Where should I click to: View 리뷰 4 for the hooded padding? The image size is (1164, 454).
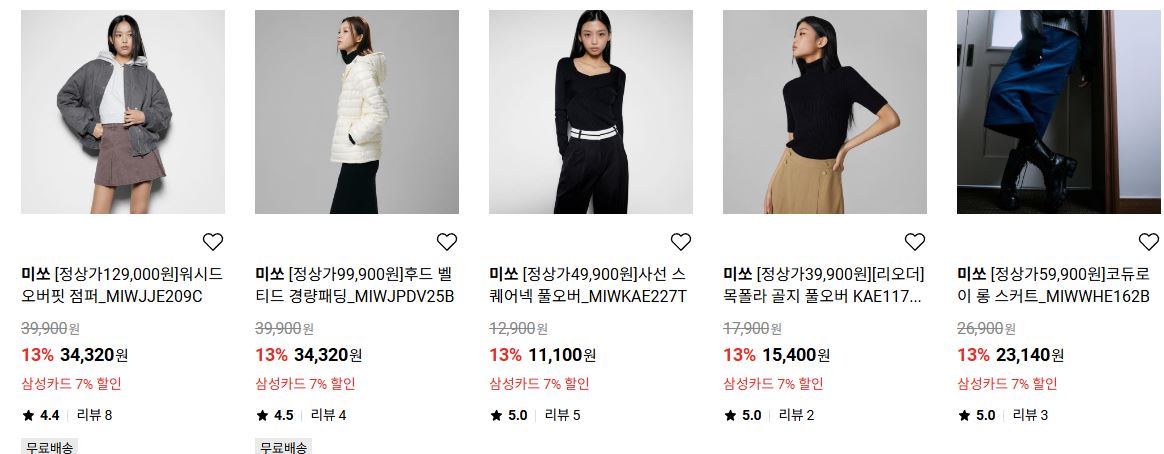tap(328, 415)
